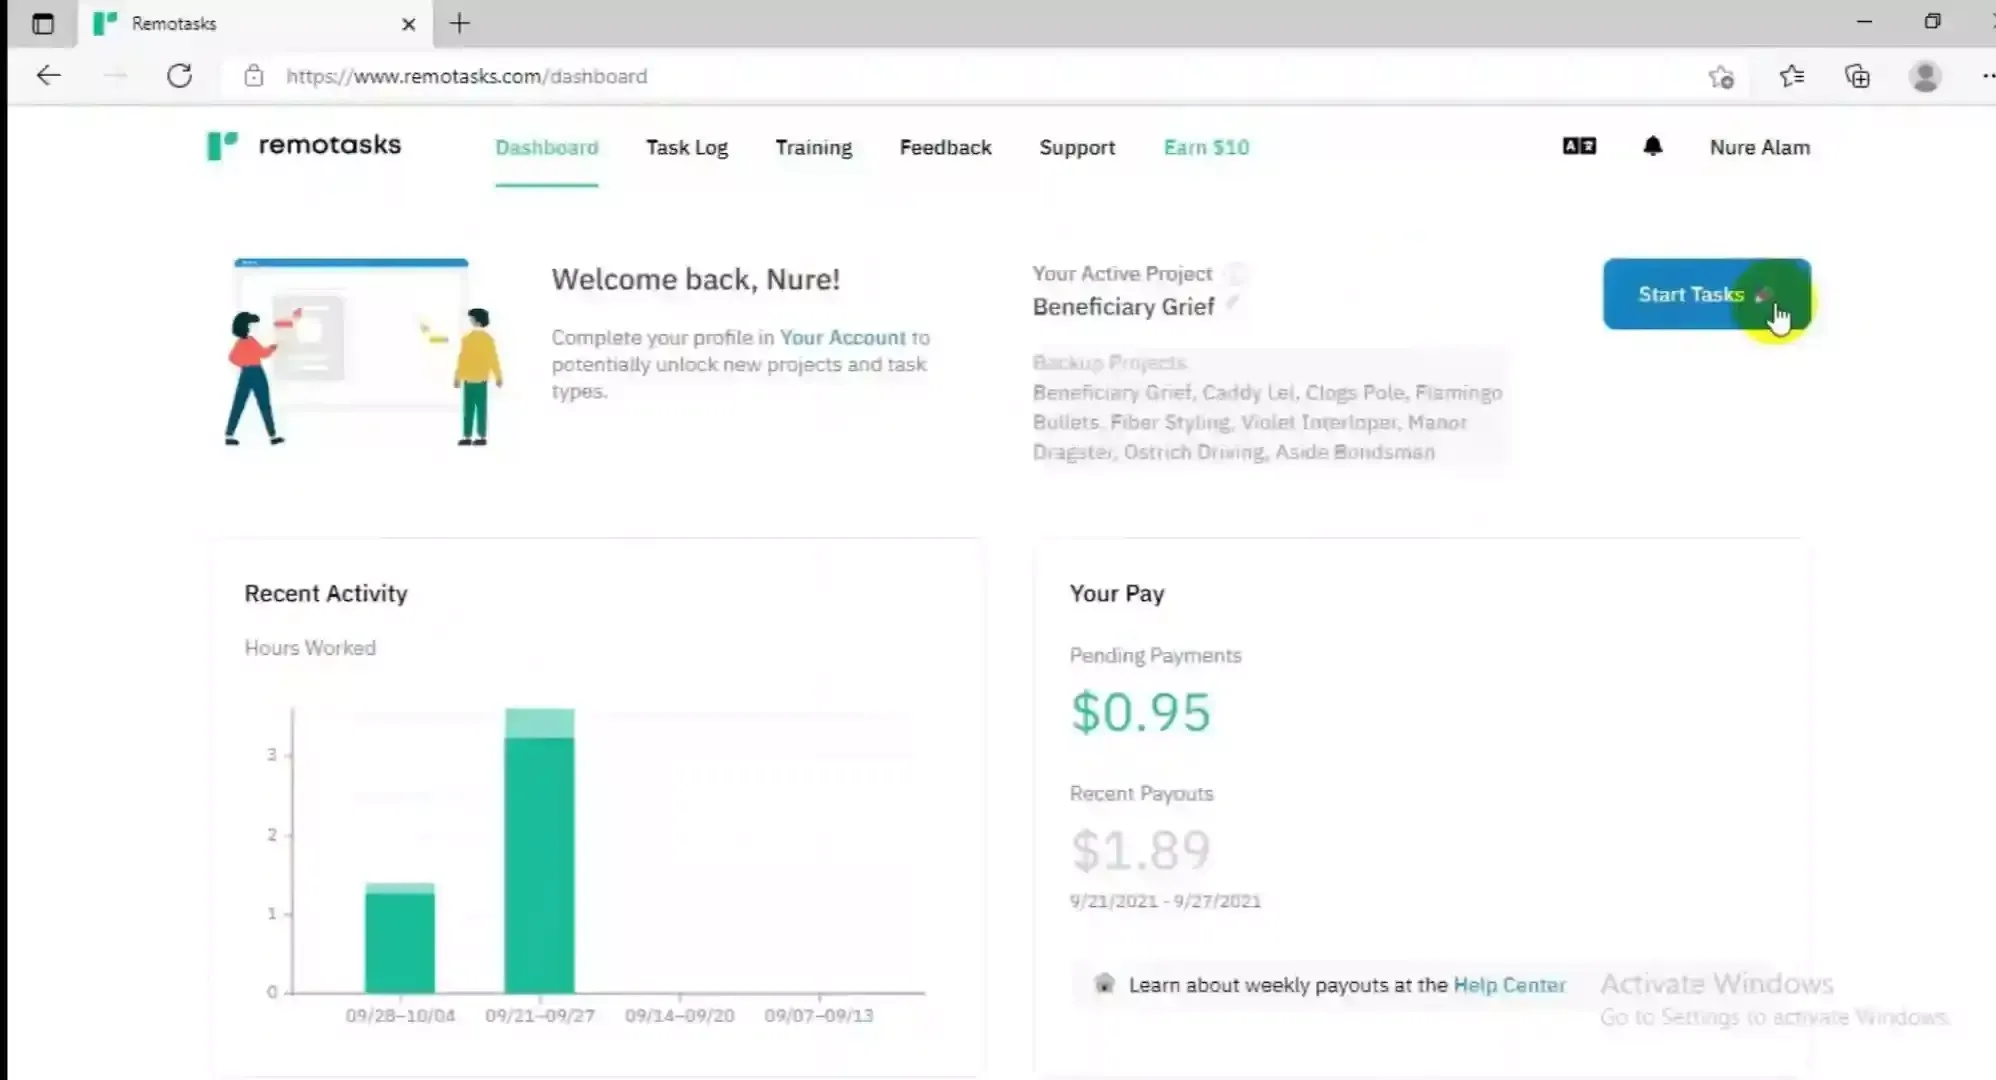This screenshot has height=1080, width=1996.
Task: Click the Recent Activity heading
Action: point(326,593)
